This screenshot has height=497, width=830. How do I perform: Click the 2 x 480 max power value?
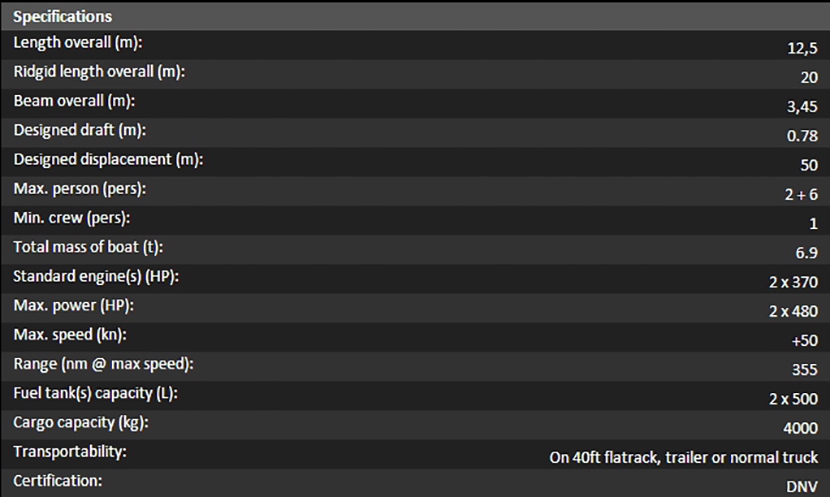794,311
